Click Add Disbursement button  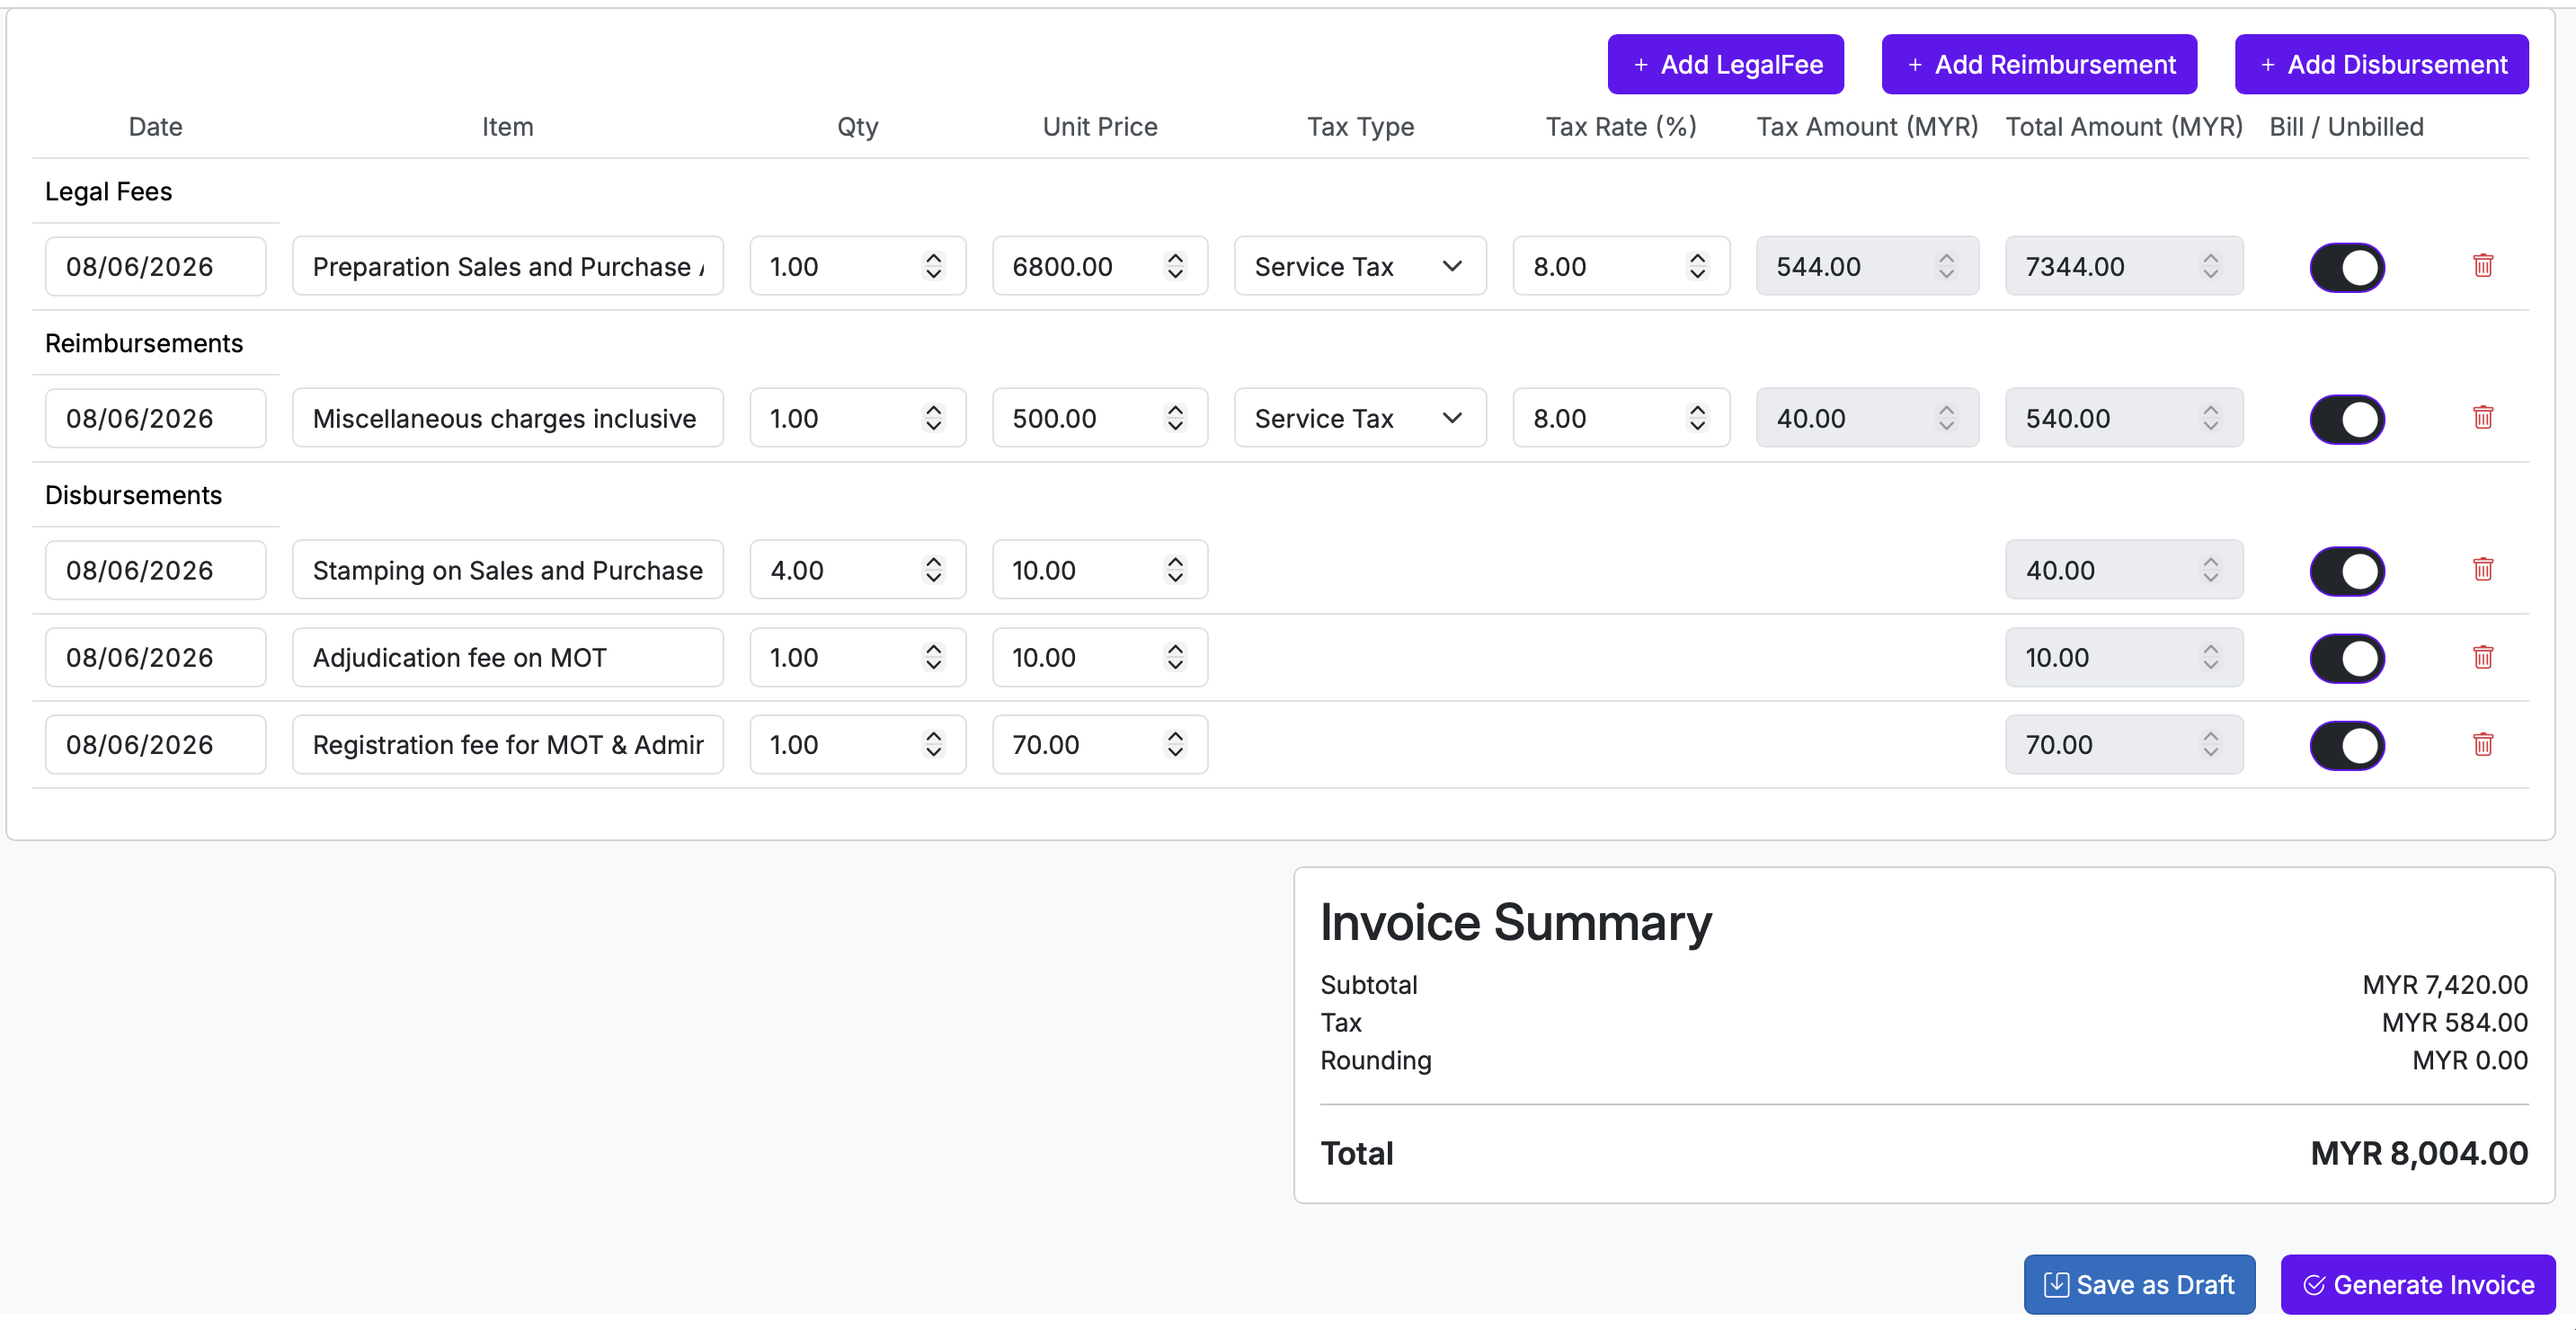(x=2381, y=64)
